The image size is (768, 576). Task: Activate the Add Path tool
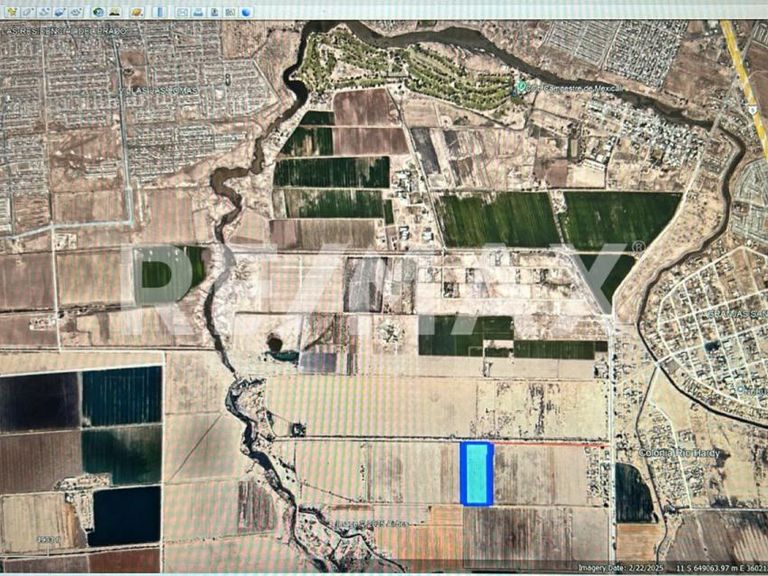coord(44,12)
